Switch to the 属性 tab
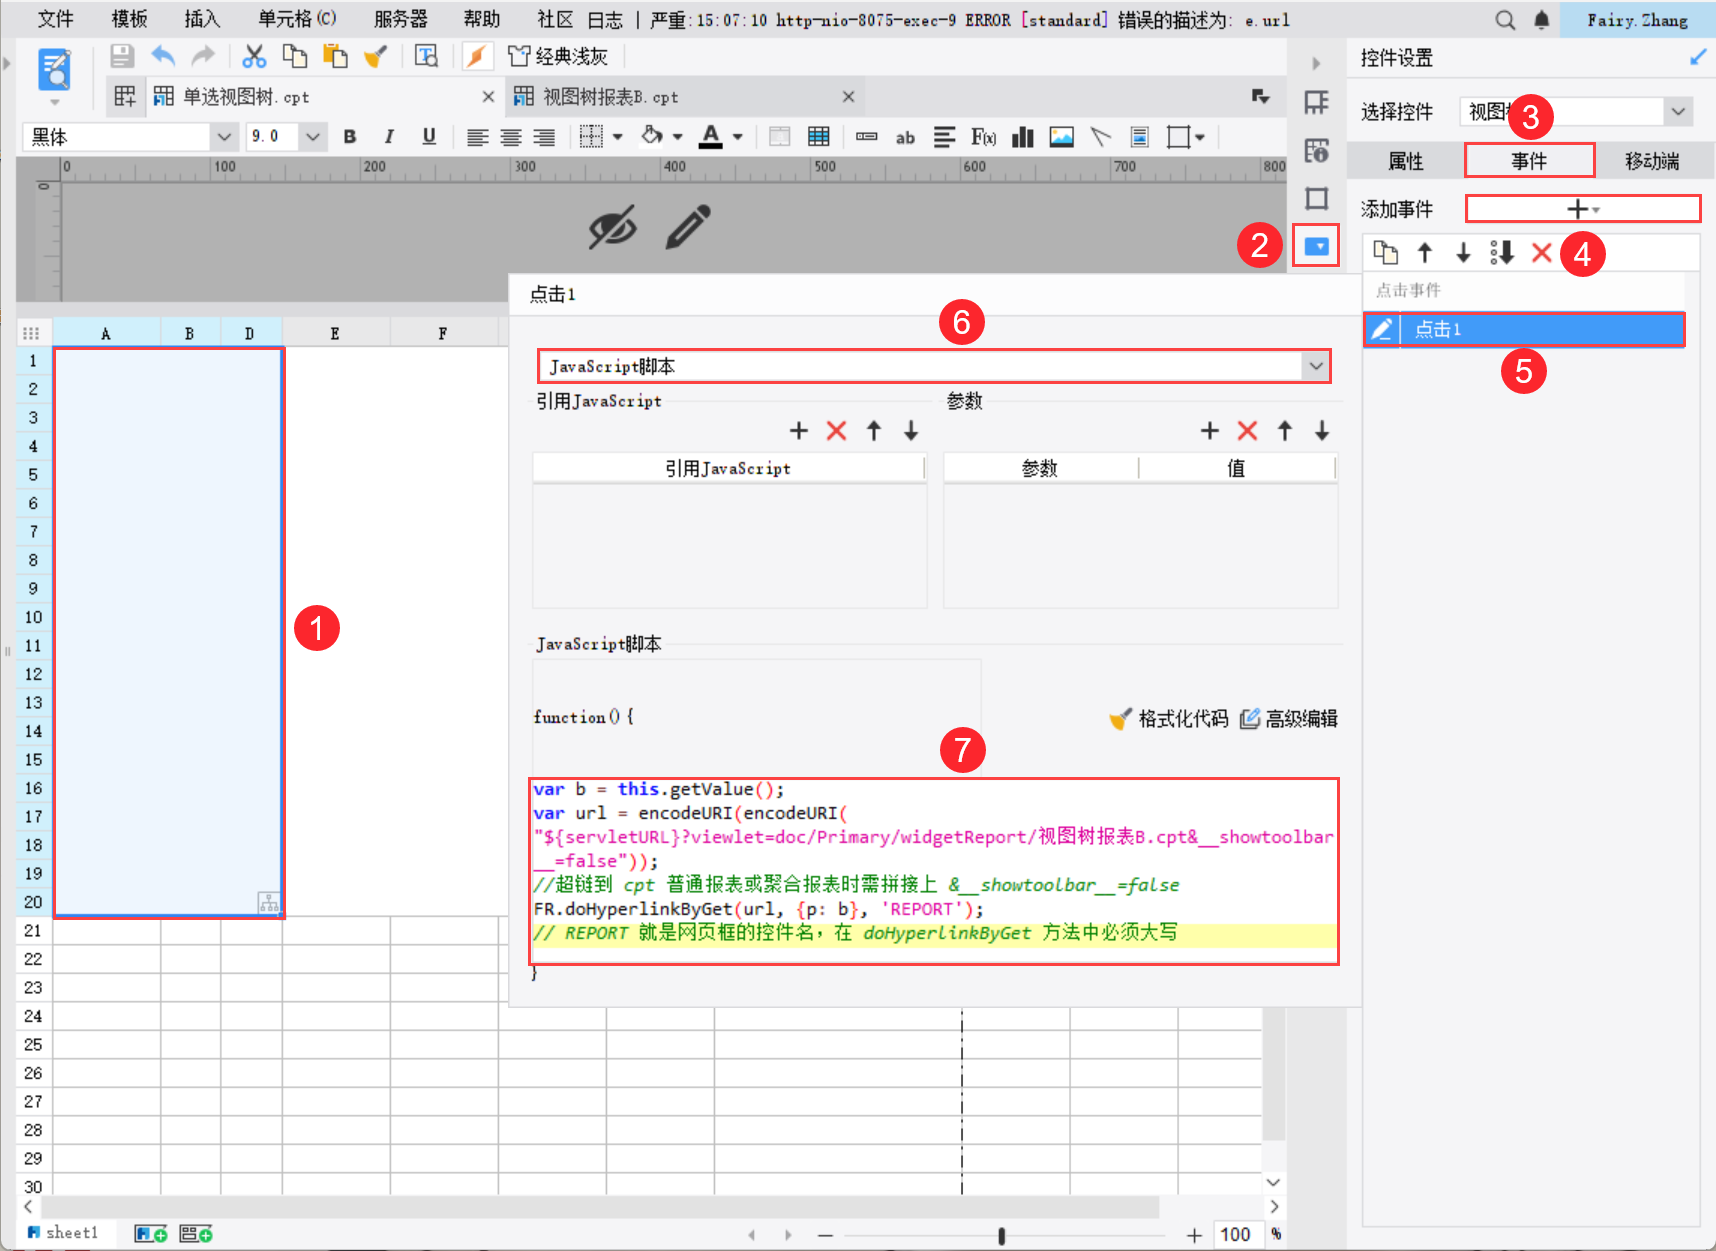The width and height of the screenshot is (1716, 1251). tap(1405, 161)
